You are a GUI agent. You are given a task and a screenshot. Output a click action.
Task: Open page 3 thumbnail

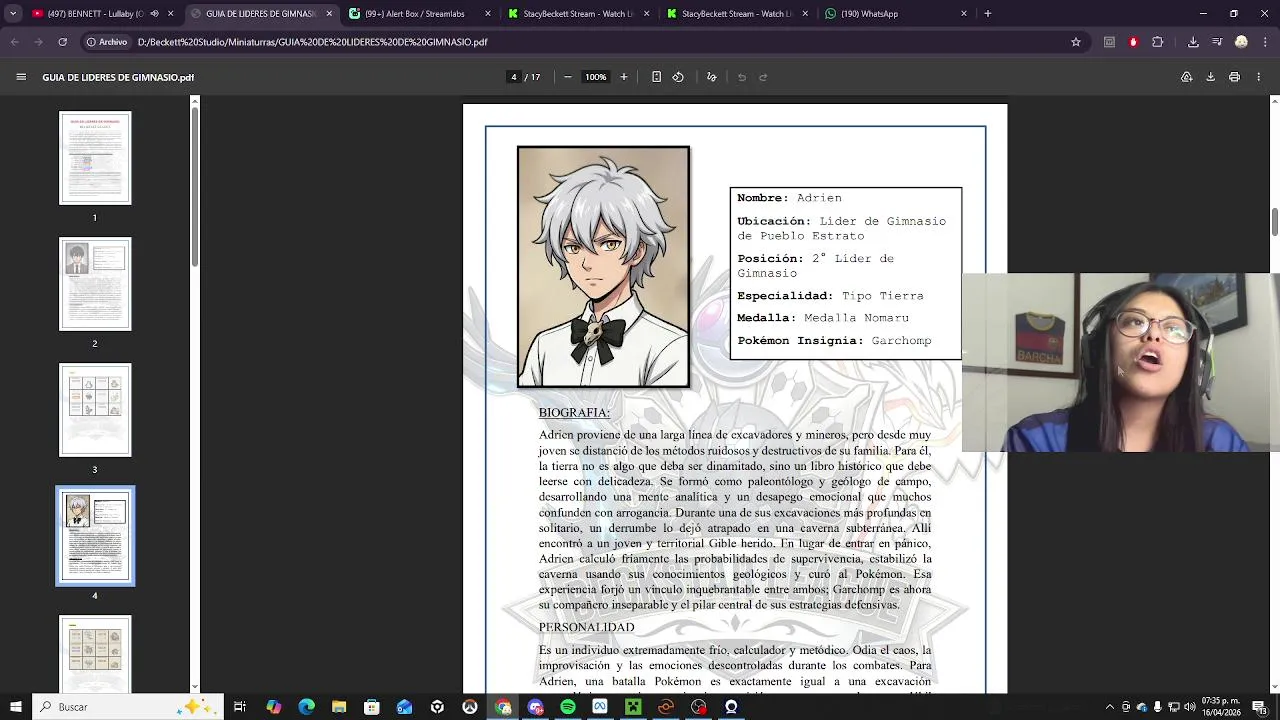[x=95, y=410]
